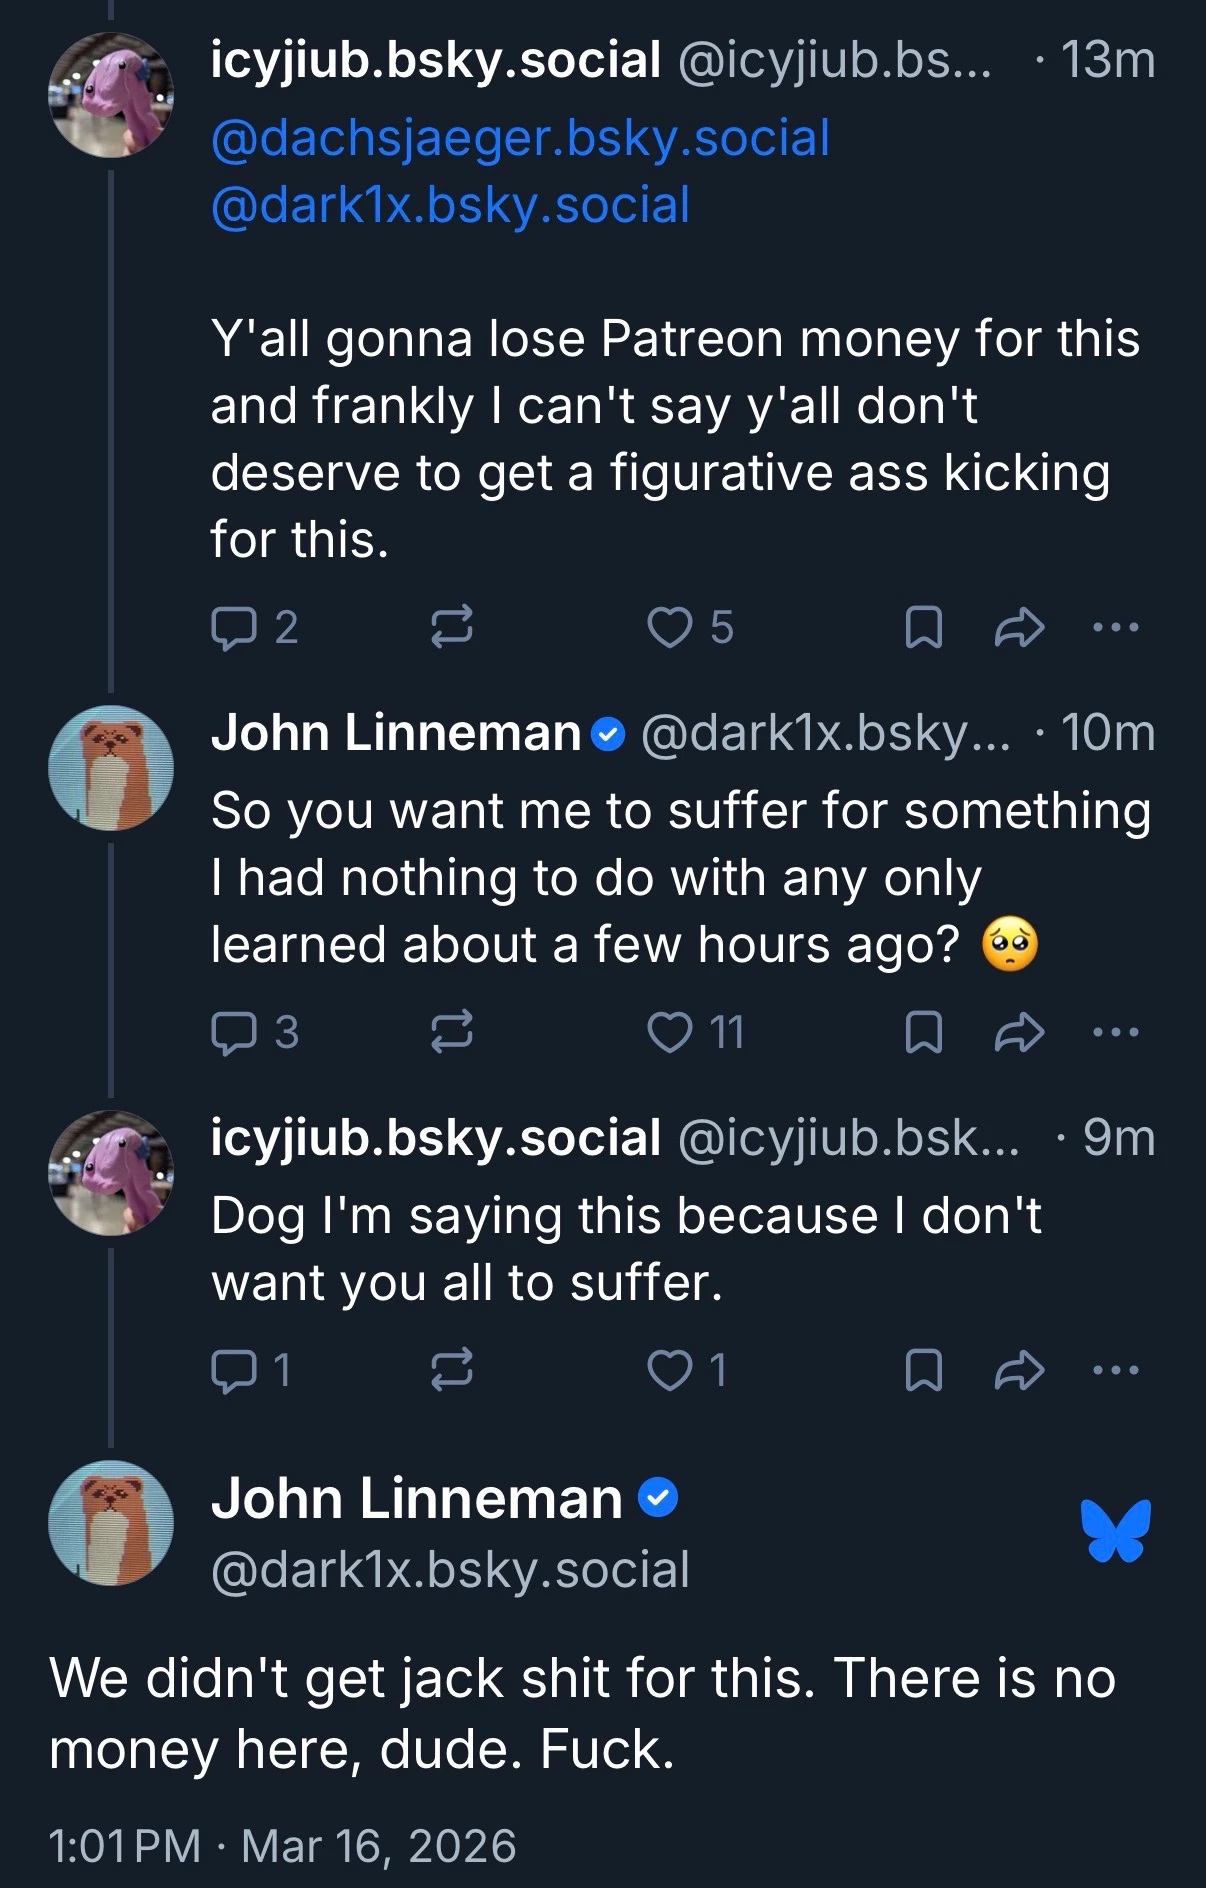
Task: Reply to John's 'suffer for something' post
Action: tap(231, 1033)
